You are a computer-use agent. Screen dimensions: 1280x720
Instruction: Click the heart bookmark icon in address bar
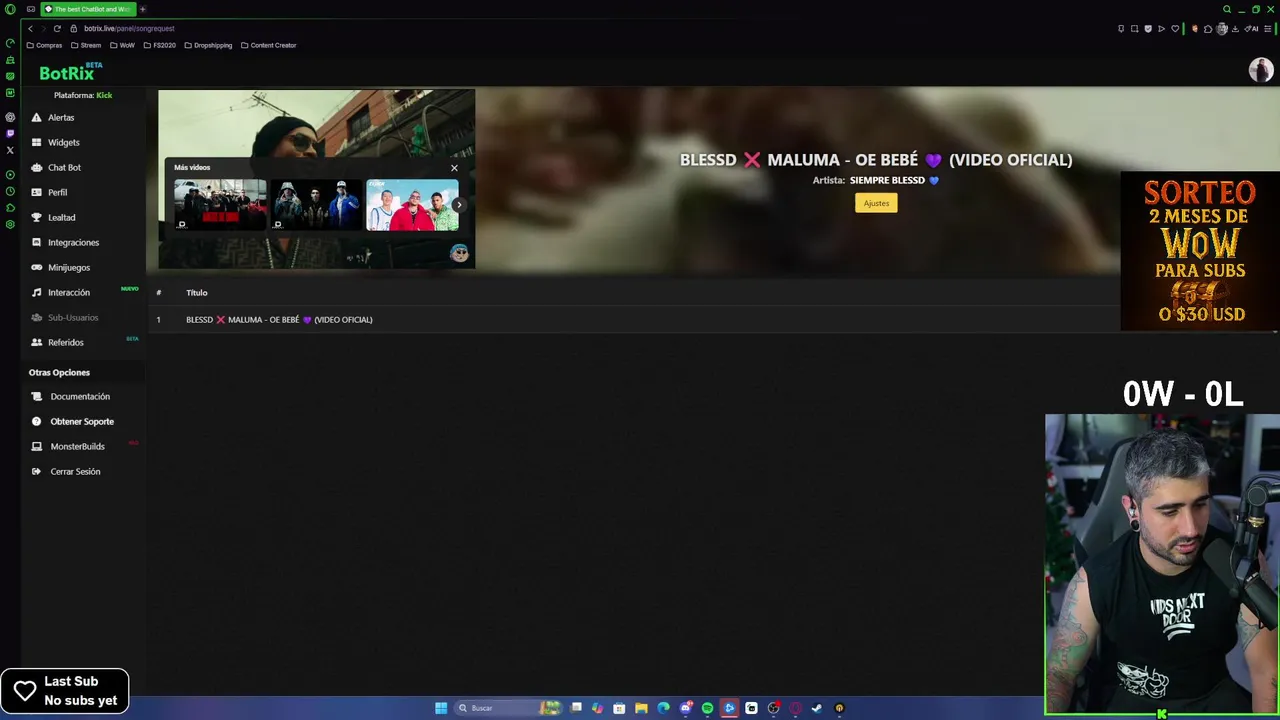coord(1175,28)
